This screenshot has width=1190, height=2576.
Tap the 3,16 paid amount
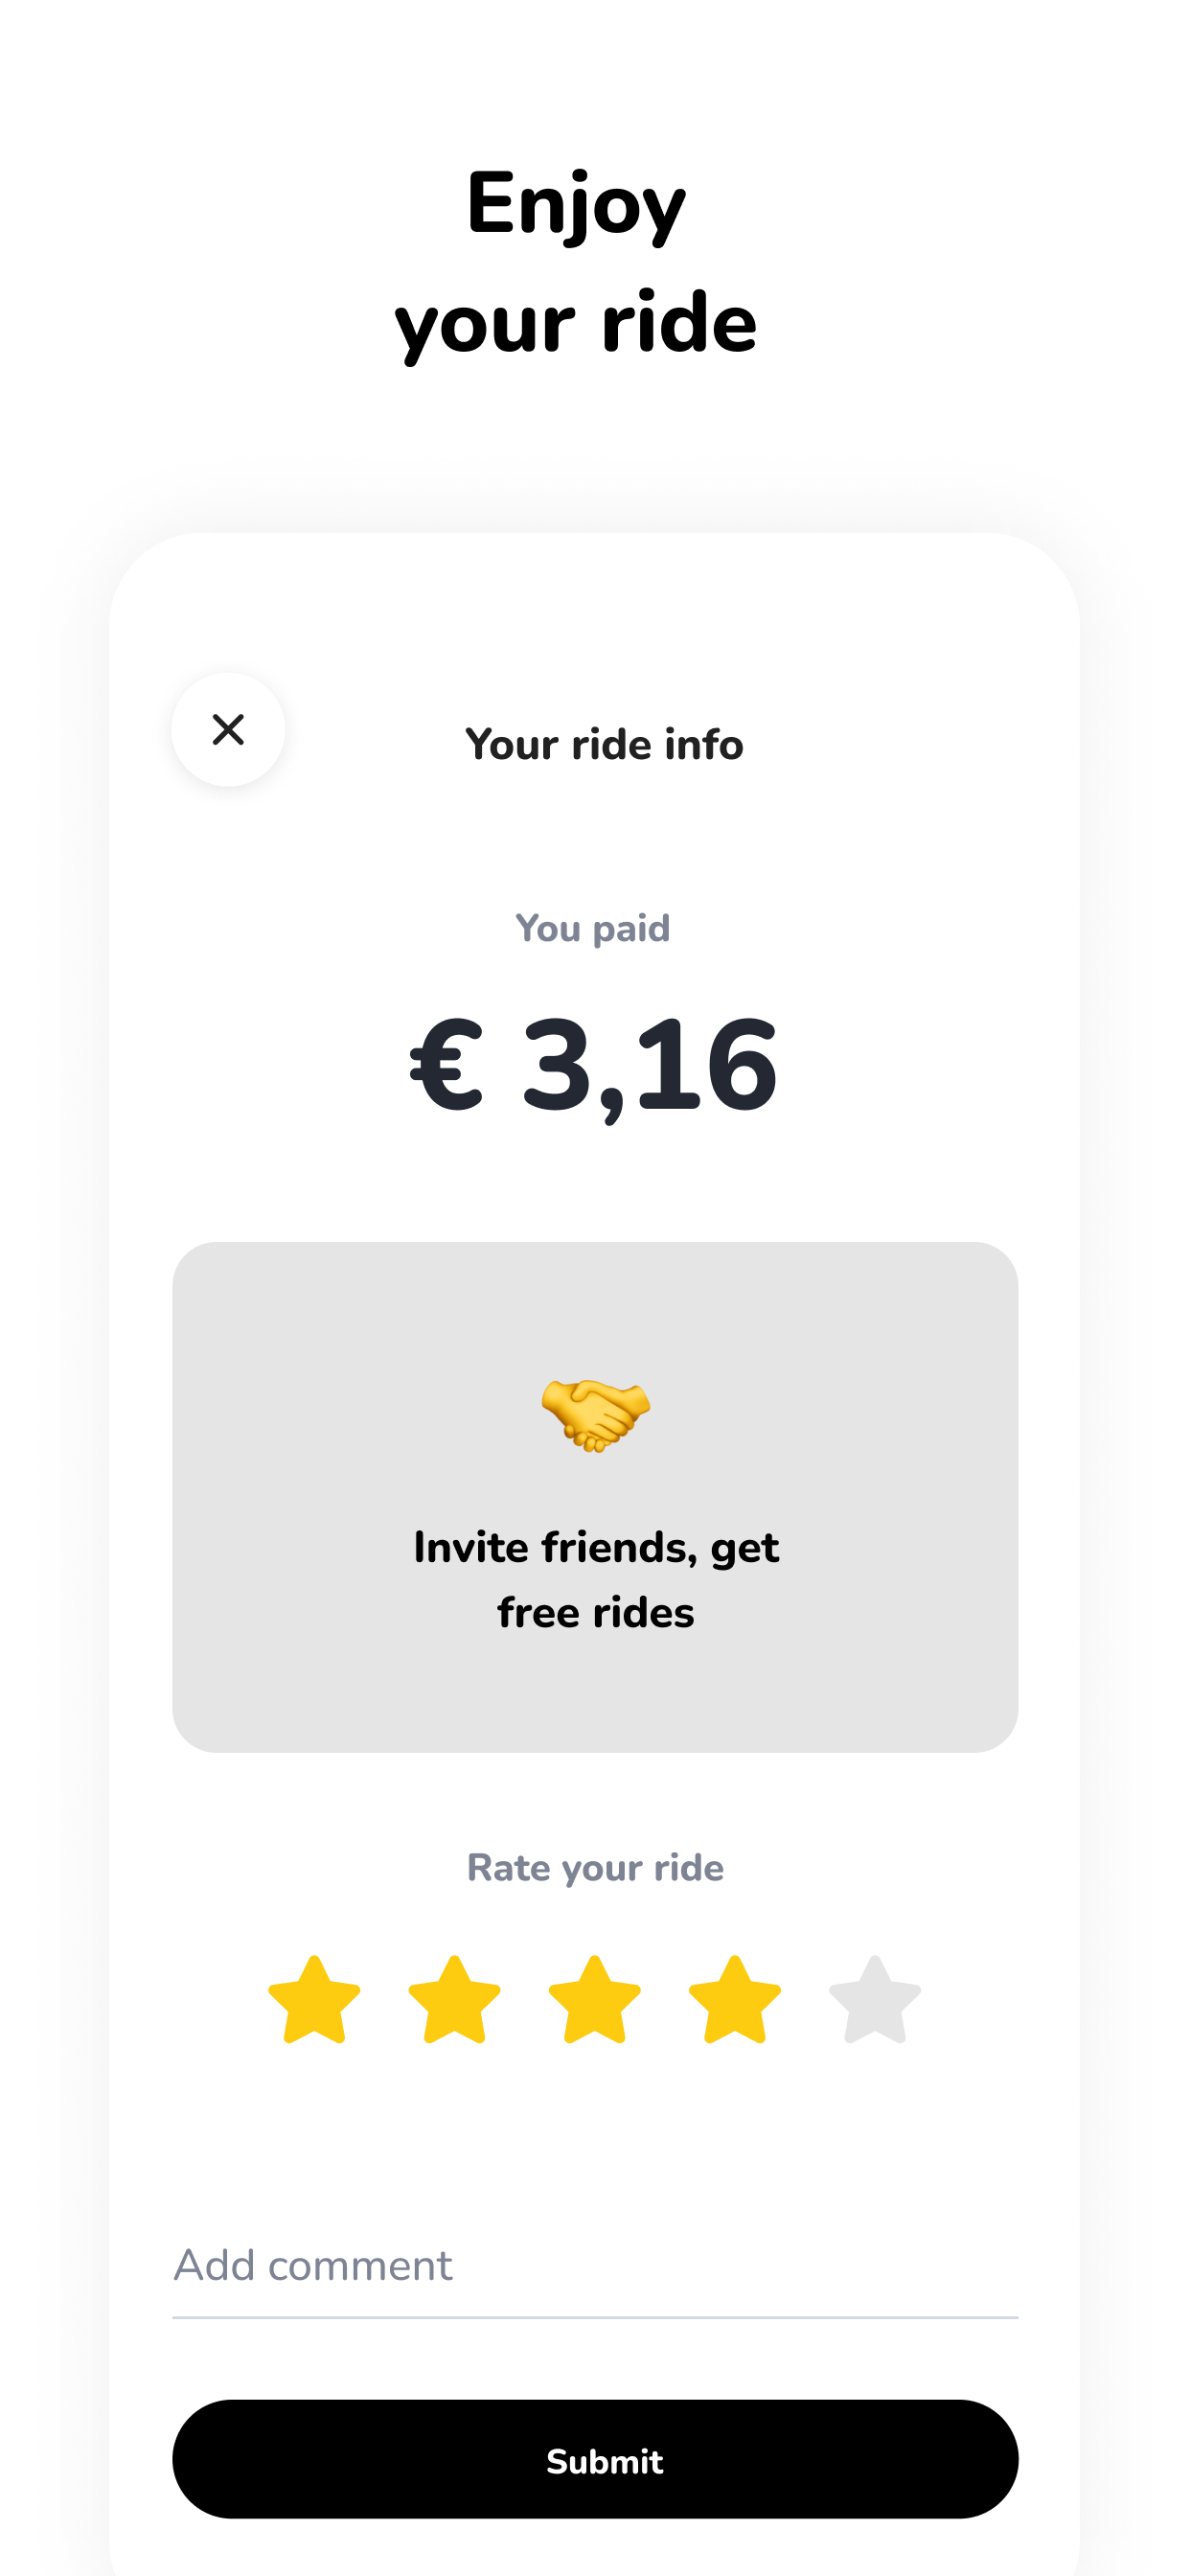tap(649, 1066)
